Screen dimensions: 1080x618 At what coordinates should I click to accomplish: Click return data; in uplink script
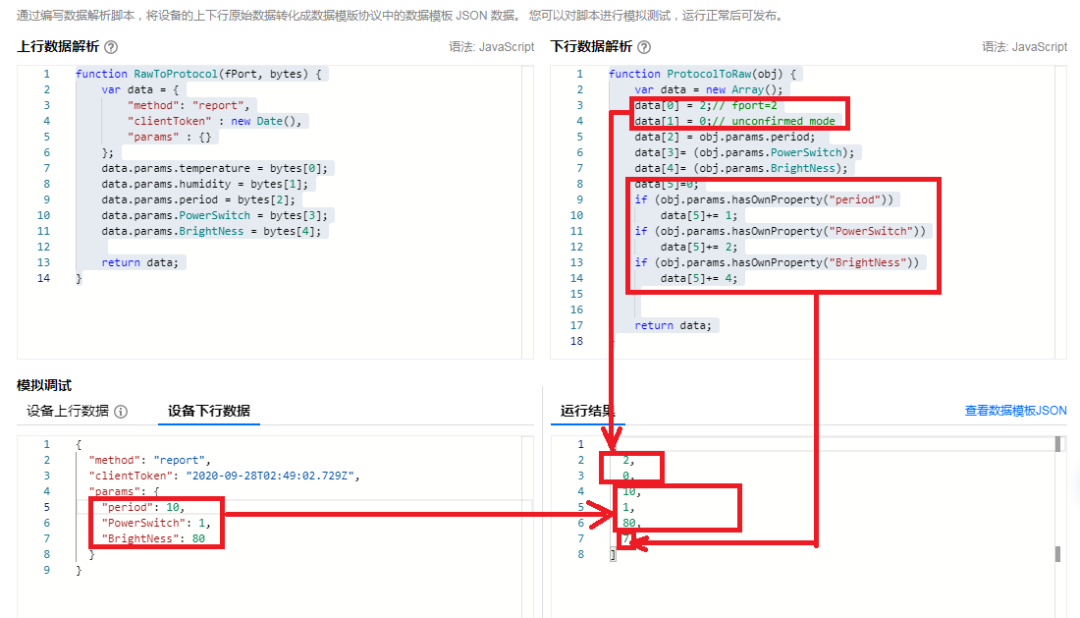pyautogui.click(x=140, y=262)
